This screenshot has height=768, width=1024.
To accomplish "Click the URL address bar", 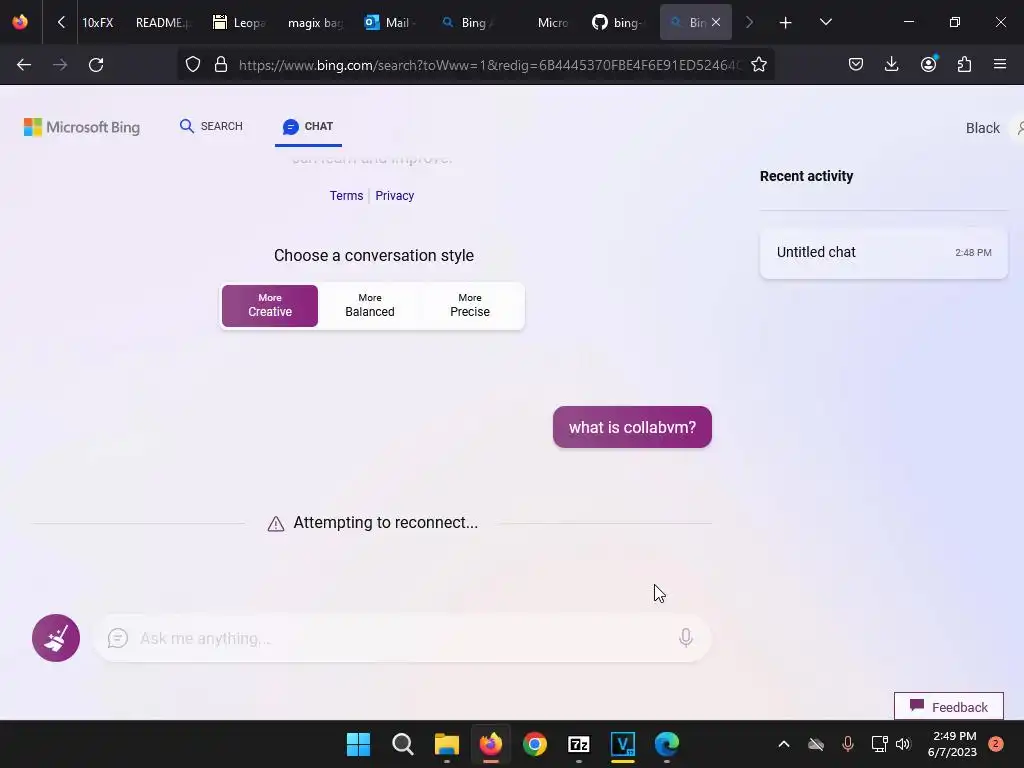I will point(490,65).
